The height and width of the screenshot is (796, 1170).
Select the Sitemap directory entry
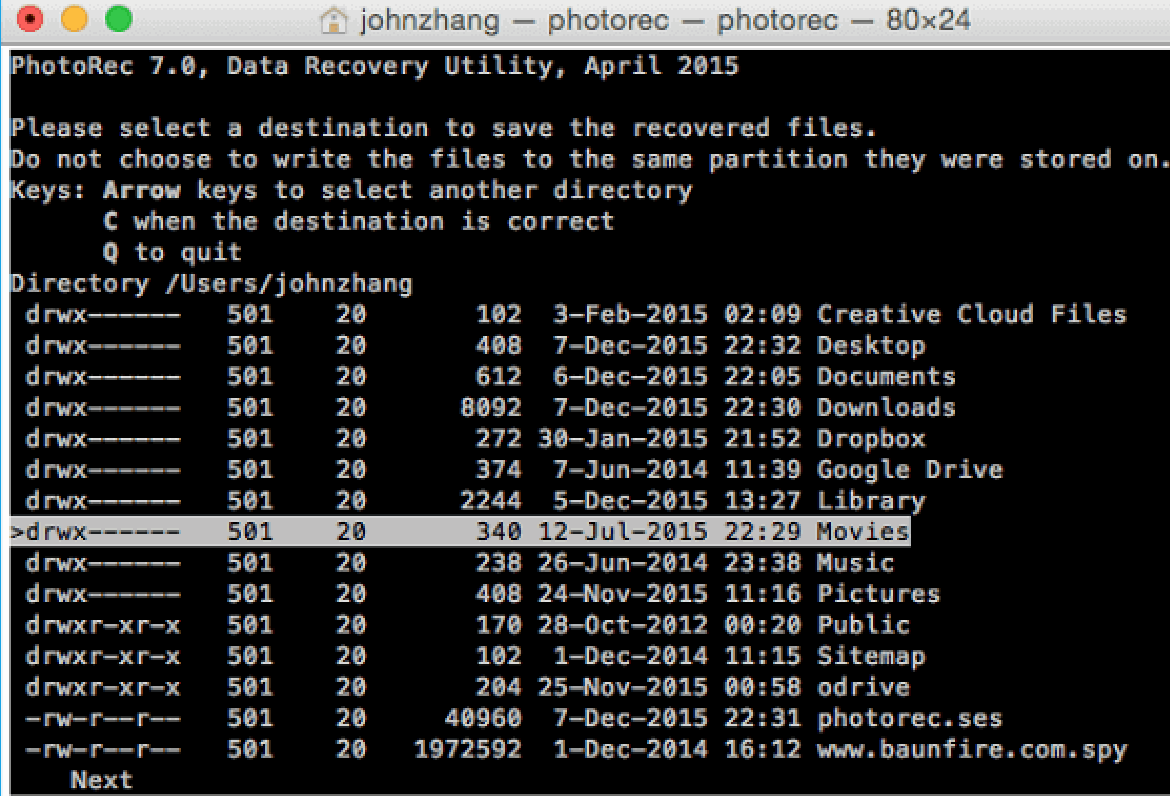870,655
